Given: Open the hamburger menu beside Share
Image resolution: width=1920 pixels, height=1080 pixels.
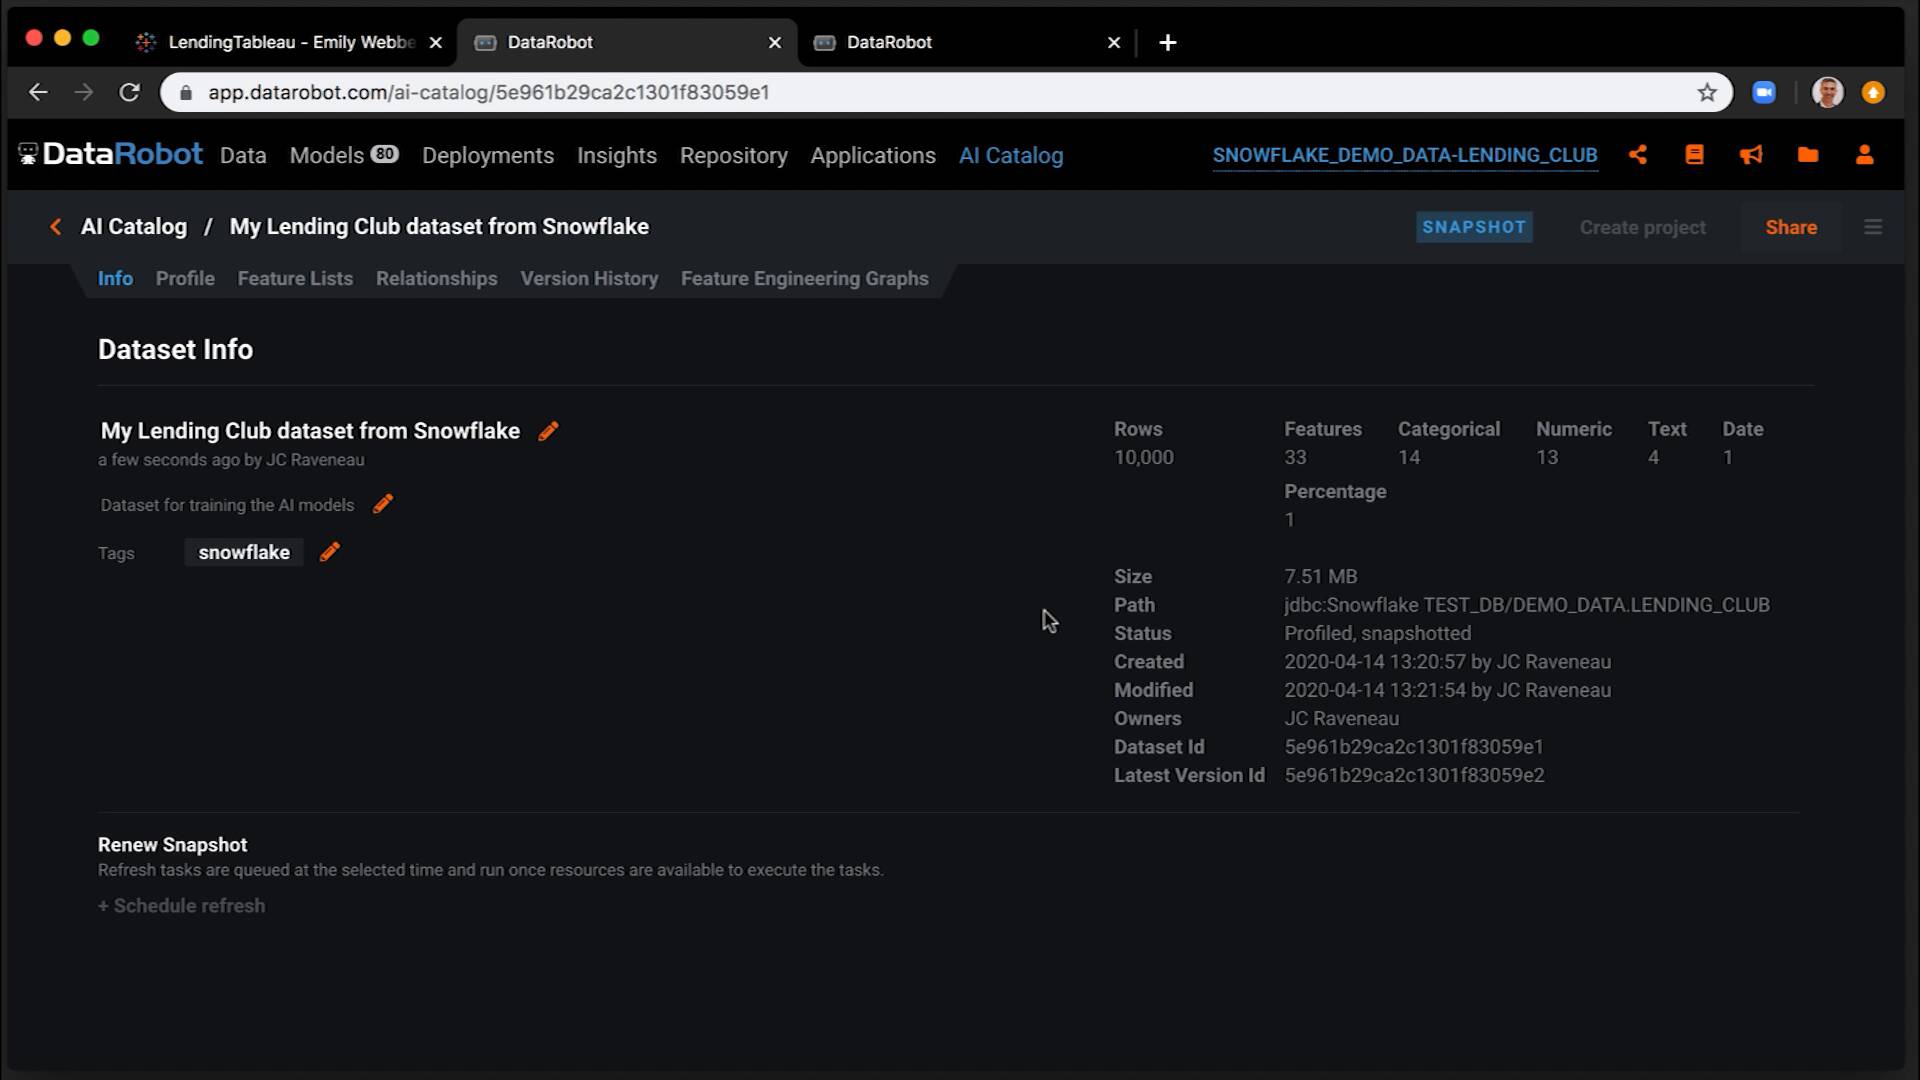Looking at the screenshot, I should click(1873, 227).
